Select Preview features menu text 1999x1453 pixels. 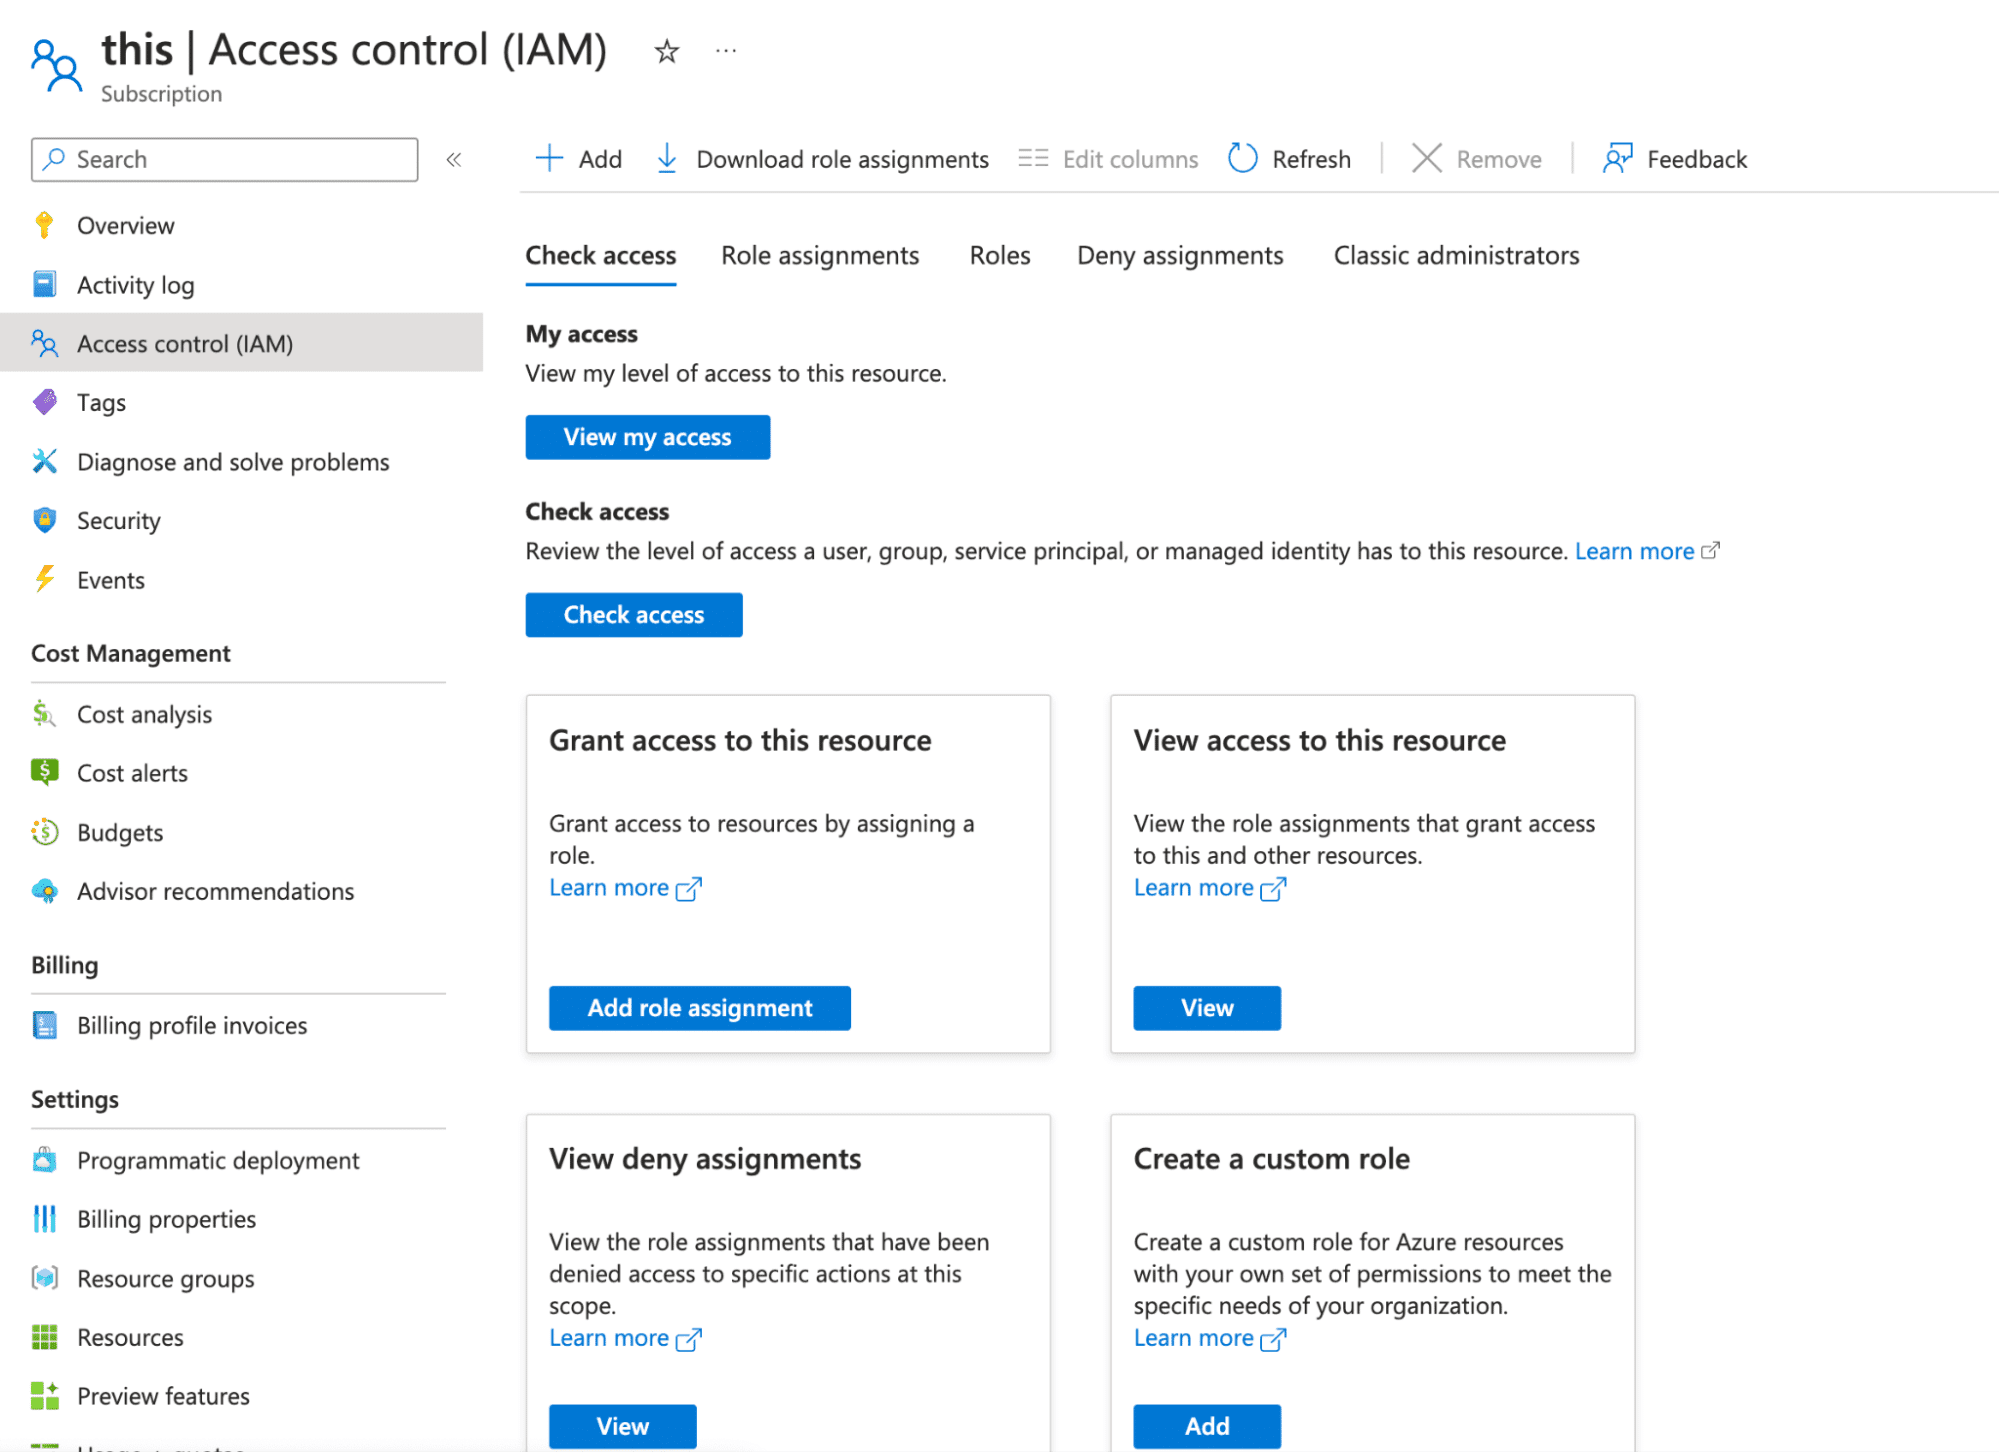click(x=163, y=1396)
